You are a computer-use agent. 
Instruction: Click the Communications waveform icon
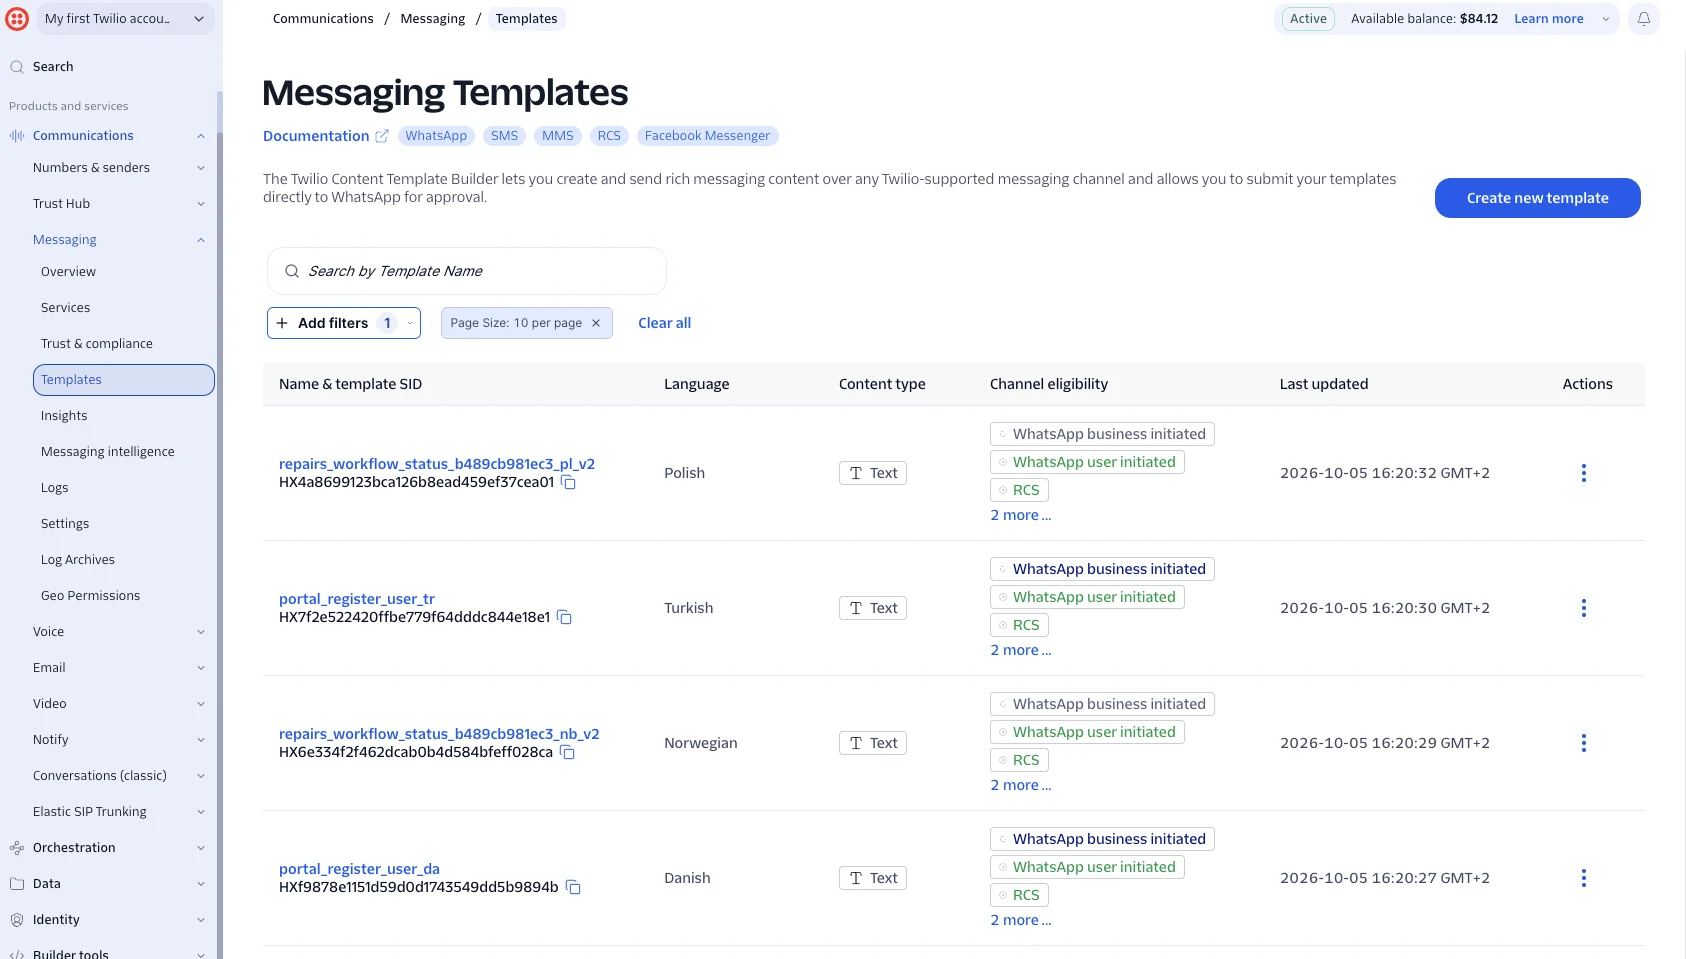tap(17, 136)
